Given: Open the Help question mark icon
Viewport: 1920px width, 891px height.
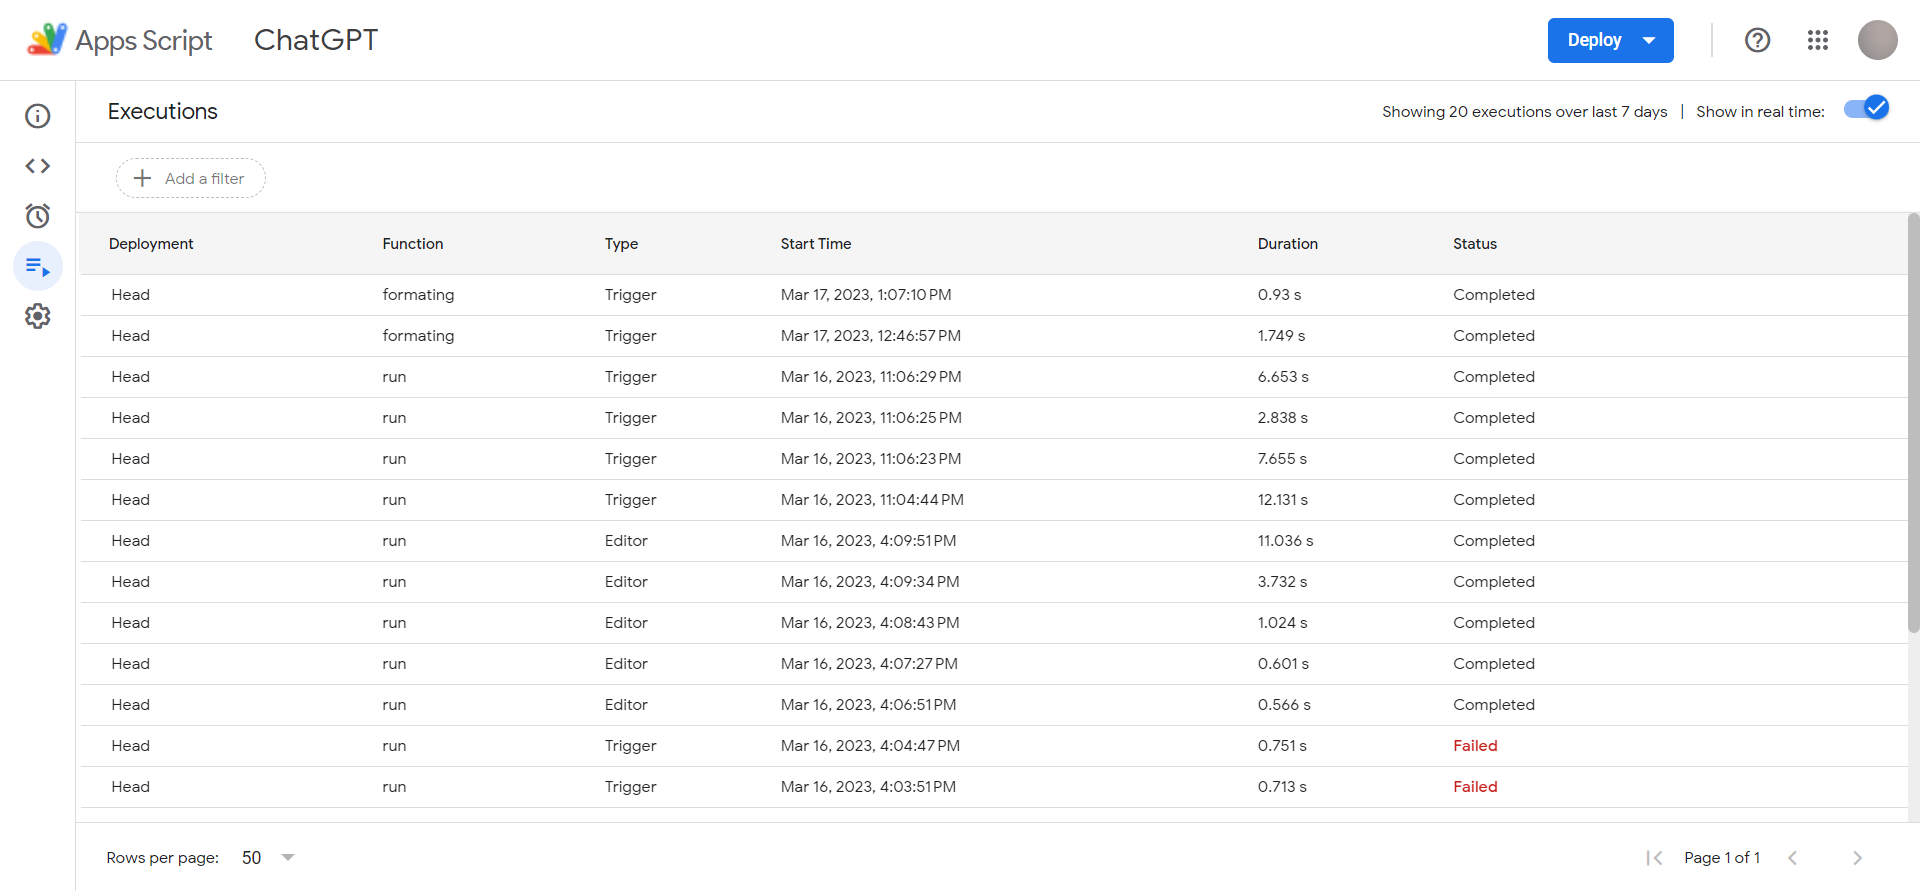Looking at the screenshot, I should pos(1757,40).
